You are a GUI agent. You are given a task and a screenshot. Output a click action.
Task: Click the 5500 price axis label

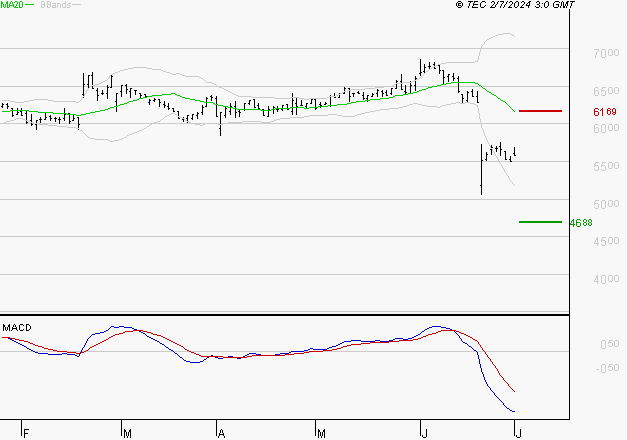pyautogui.click(x=606, y=166)
